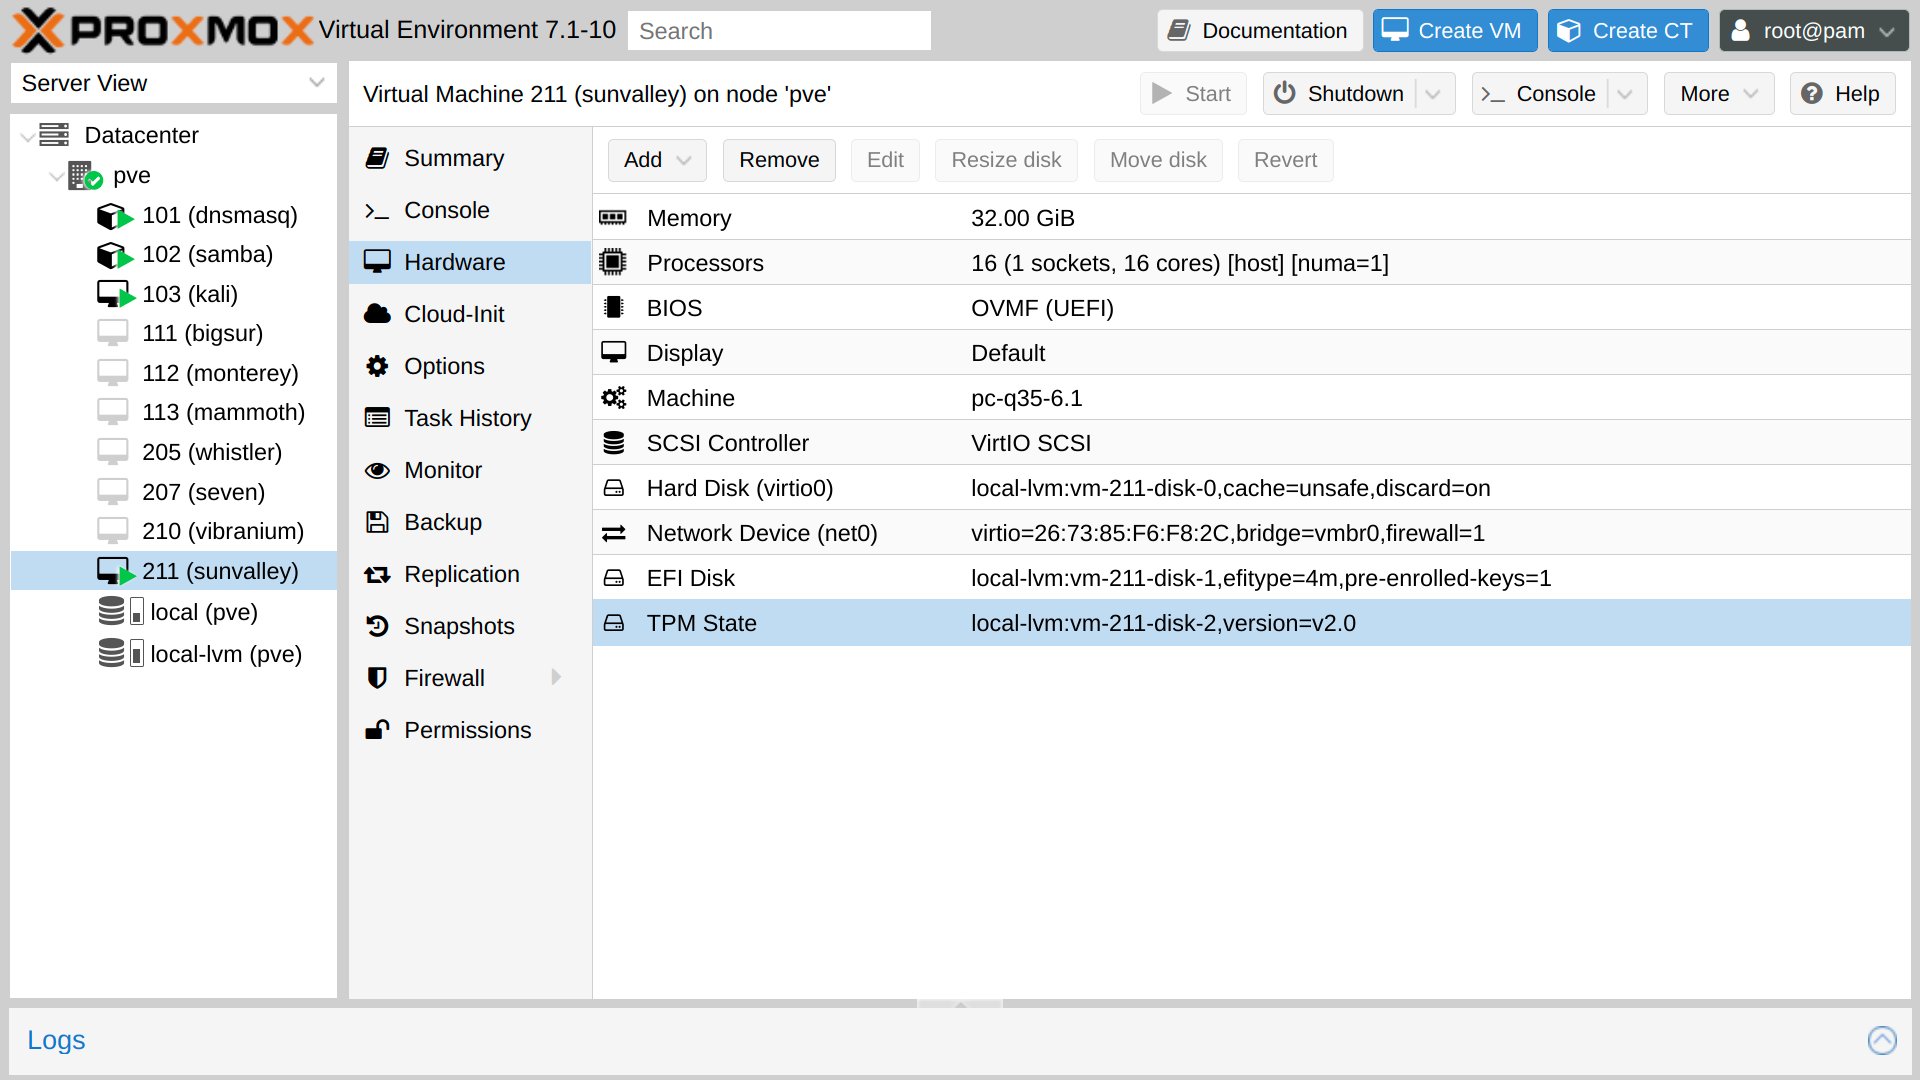The height and width of the screenshot is (1080, 1920).
Task: Click the Memory row icon
Action: point(613,218)
